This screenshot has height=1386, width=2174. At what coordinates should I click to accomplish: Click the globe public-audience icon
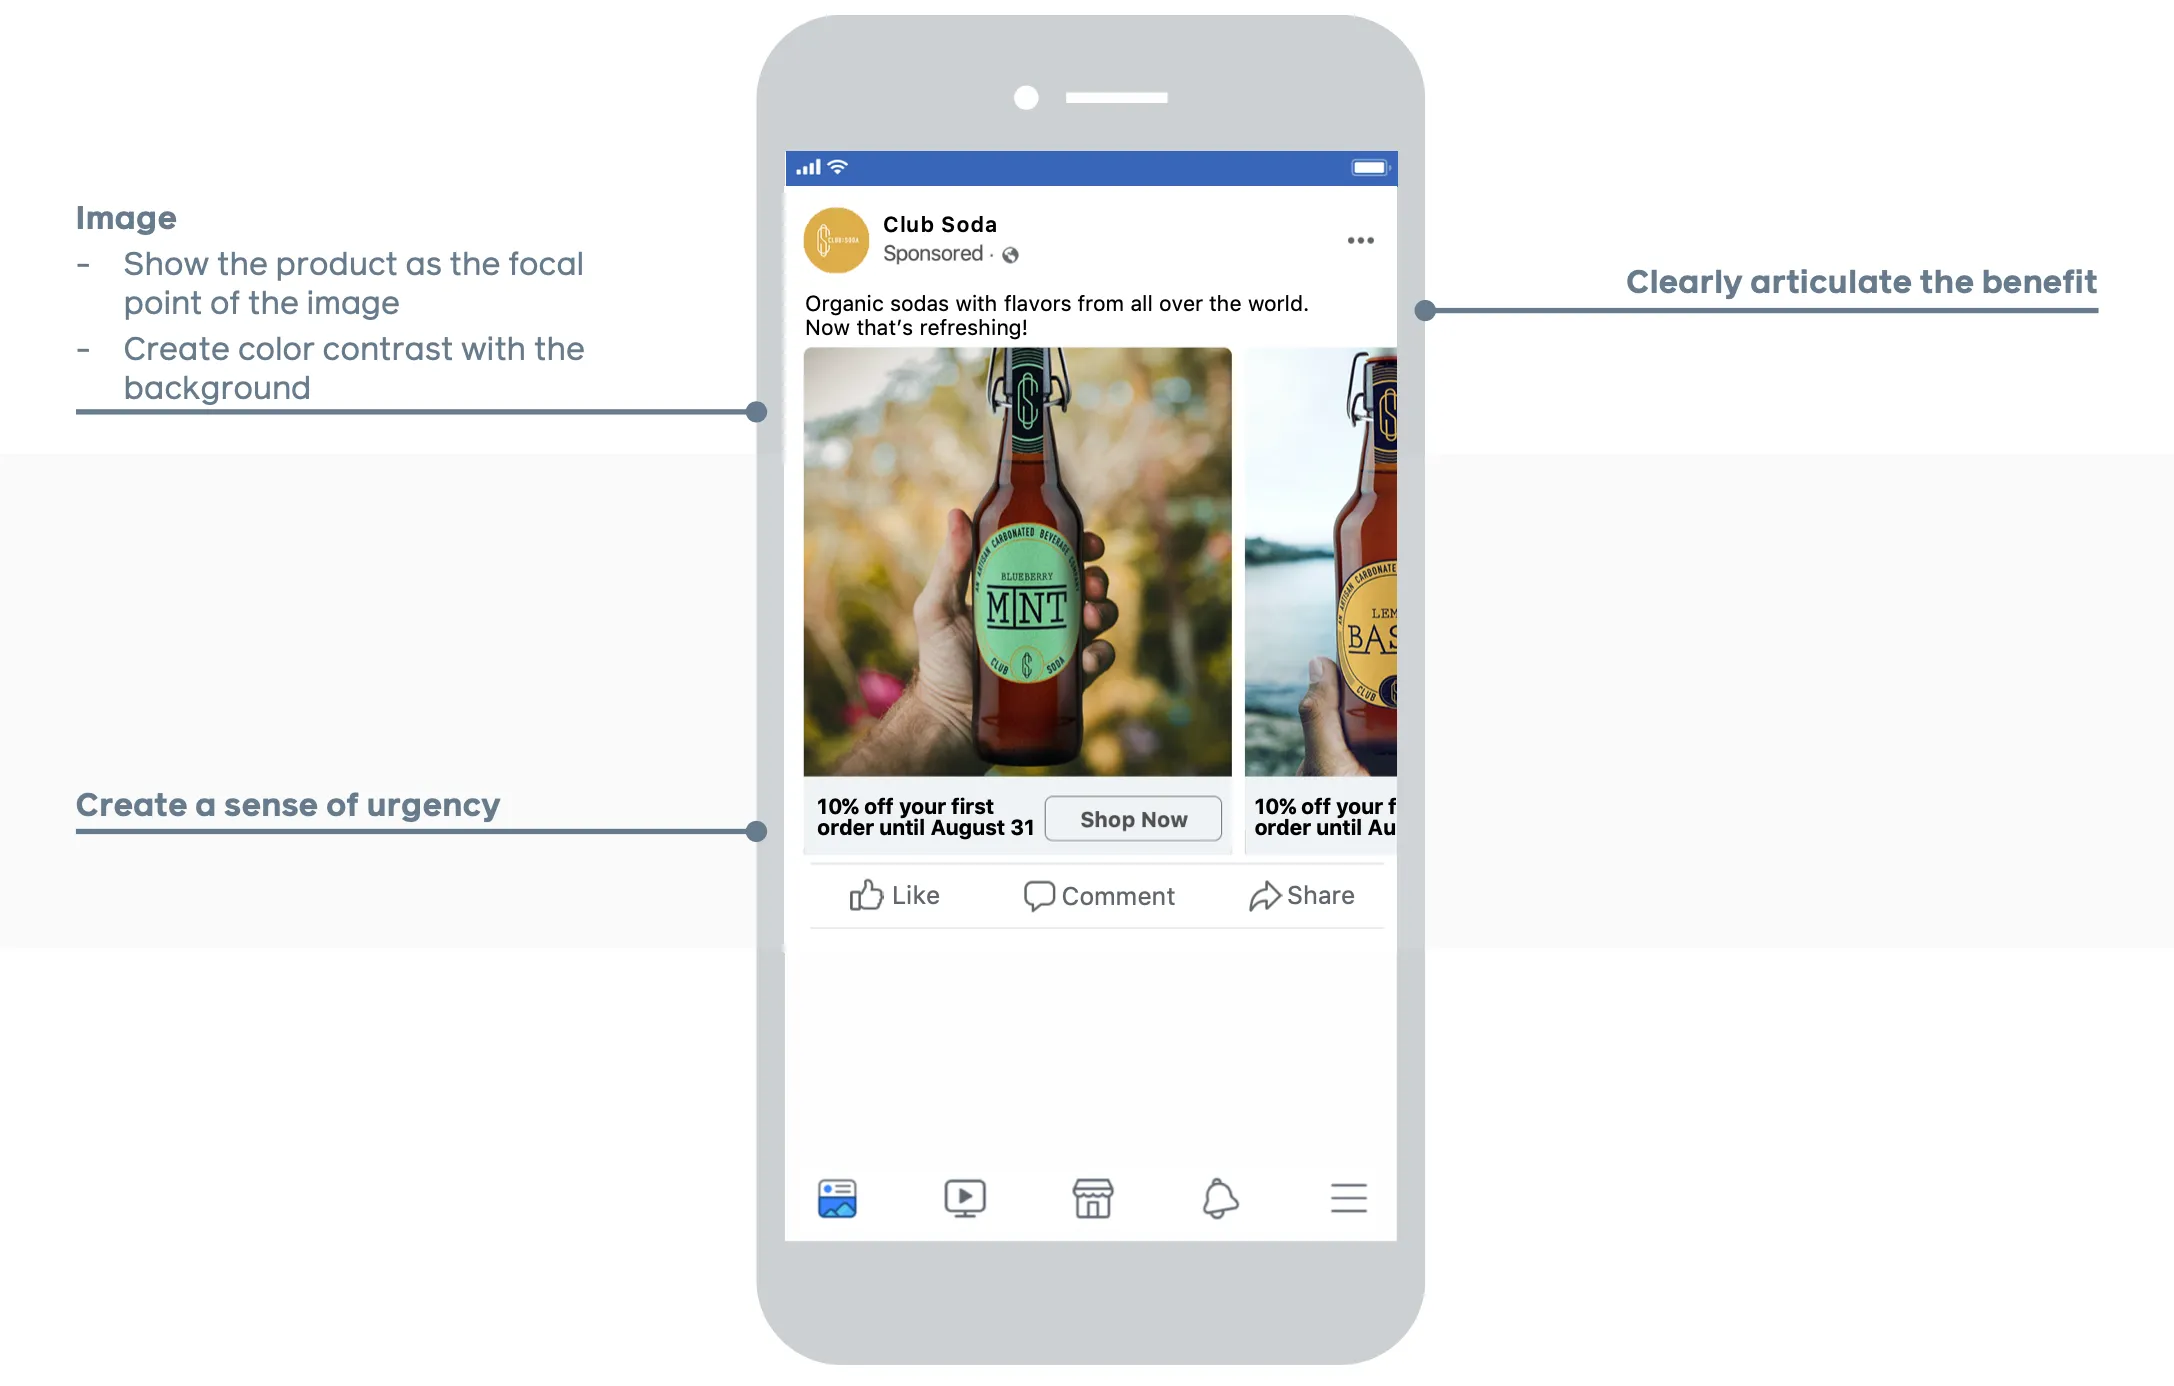[1010, 255]
